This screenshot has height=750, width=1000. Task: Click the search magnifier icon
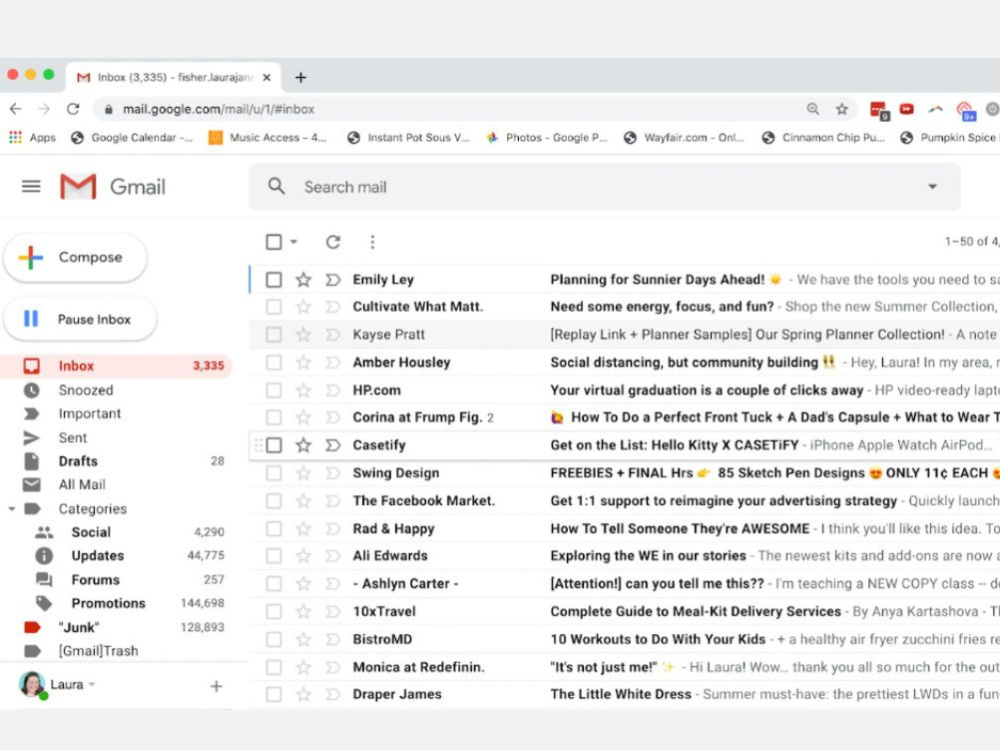[276, 186]
